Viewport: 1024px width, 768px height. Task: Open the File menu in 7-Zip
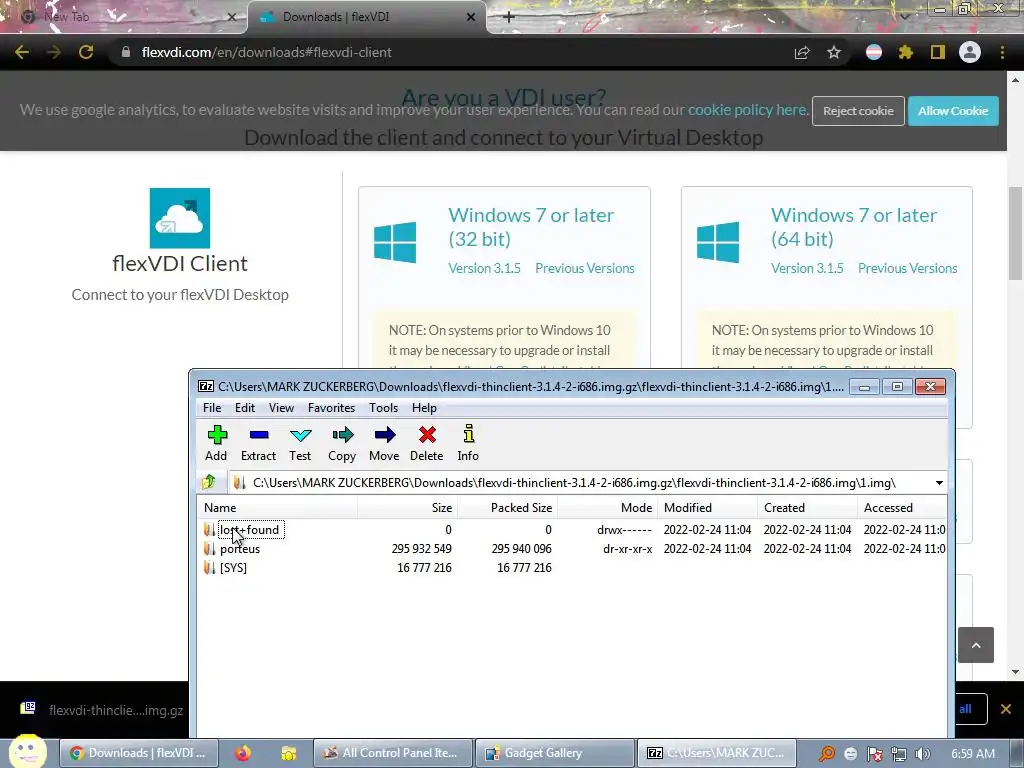coord(212,408)
